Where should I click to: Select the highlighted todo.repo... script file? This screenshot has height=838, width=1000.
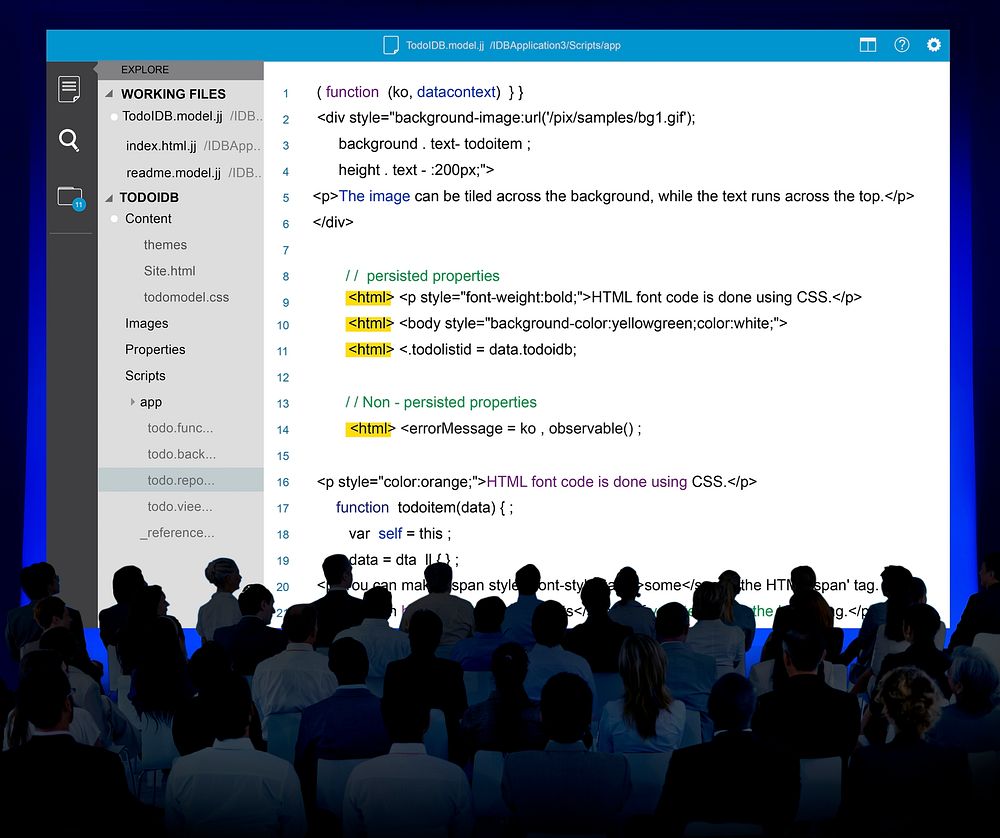point(180,480)
